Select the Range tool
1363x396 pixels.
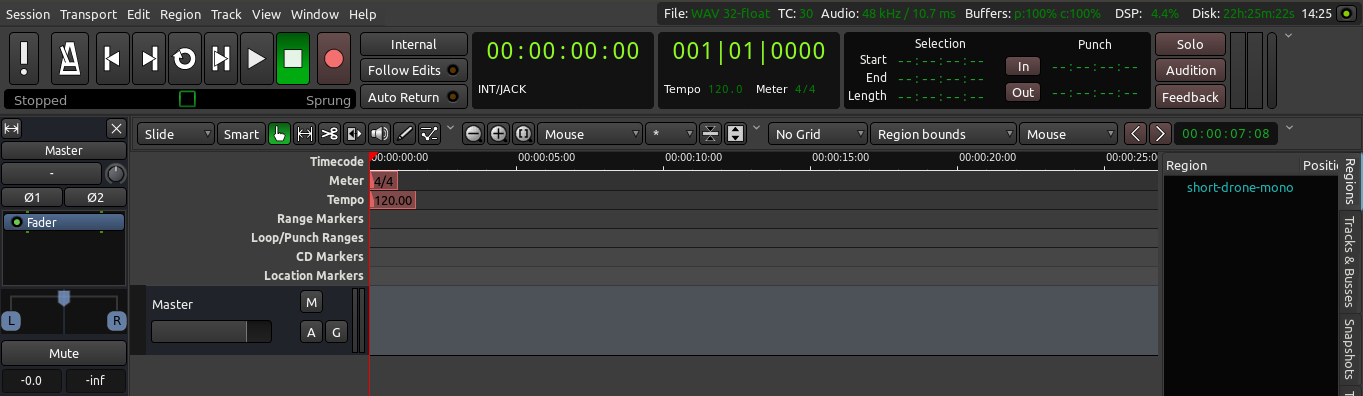pos(305,134)
